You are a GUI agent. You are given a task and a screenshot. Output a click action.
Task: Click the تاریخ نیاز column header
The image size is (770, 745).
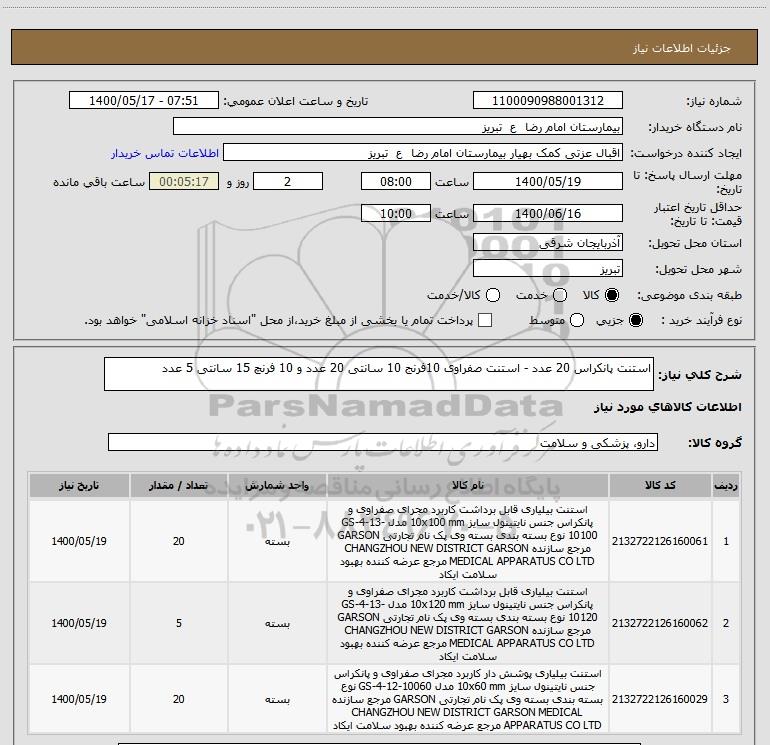[79, 486]
